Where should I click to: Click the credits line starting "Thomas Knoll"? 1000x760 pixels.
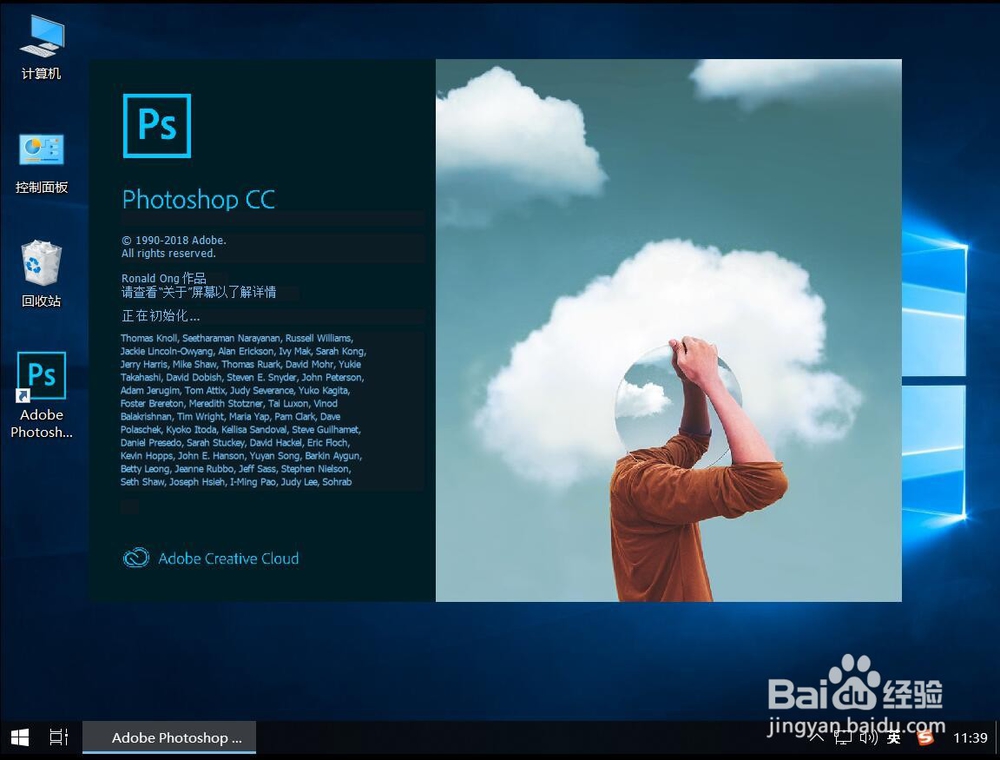[x=237, y=338]
